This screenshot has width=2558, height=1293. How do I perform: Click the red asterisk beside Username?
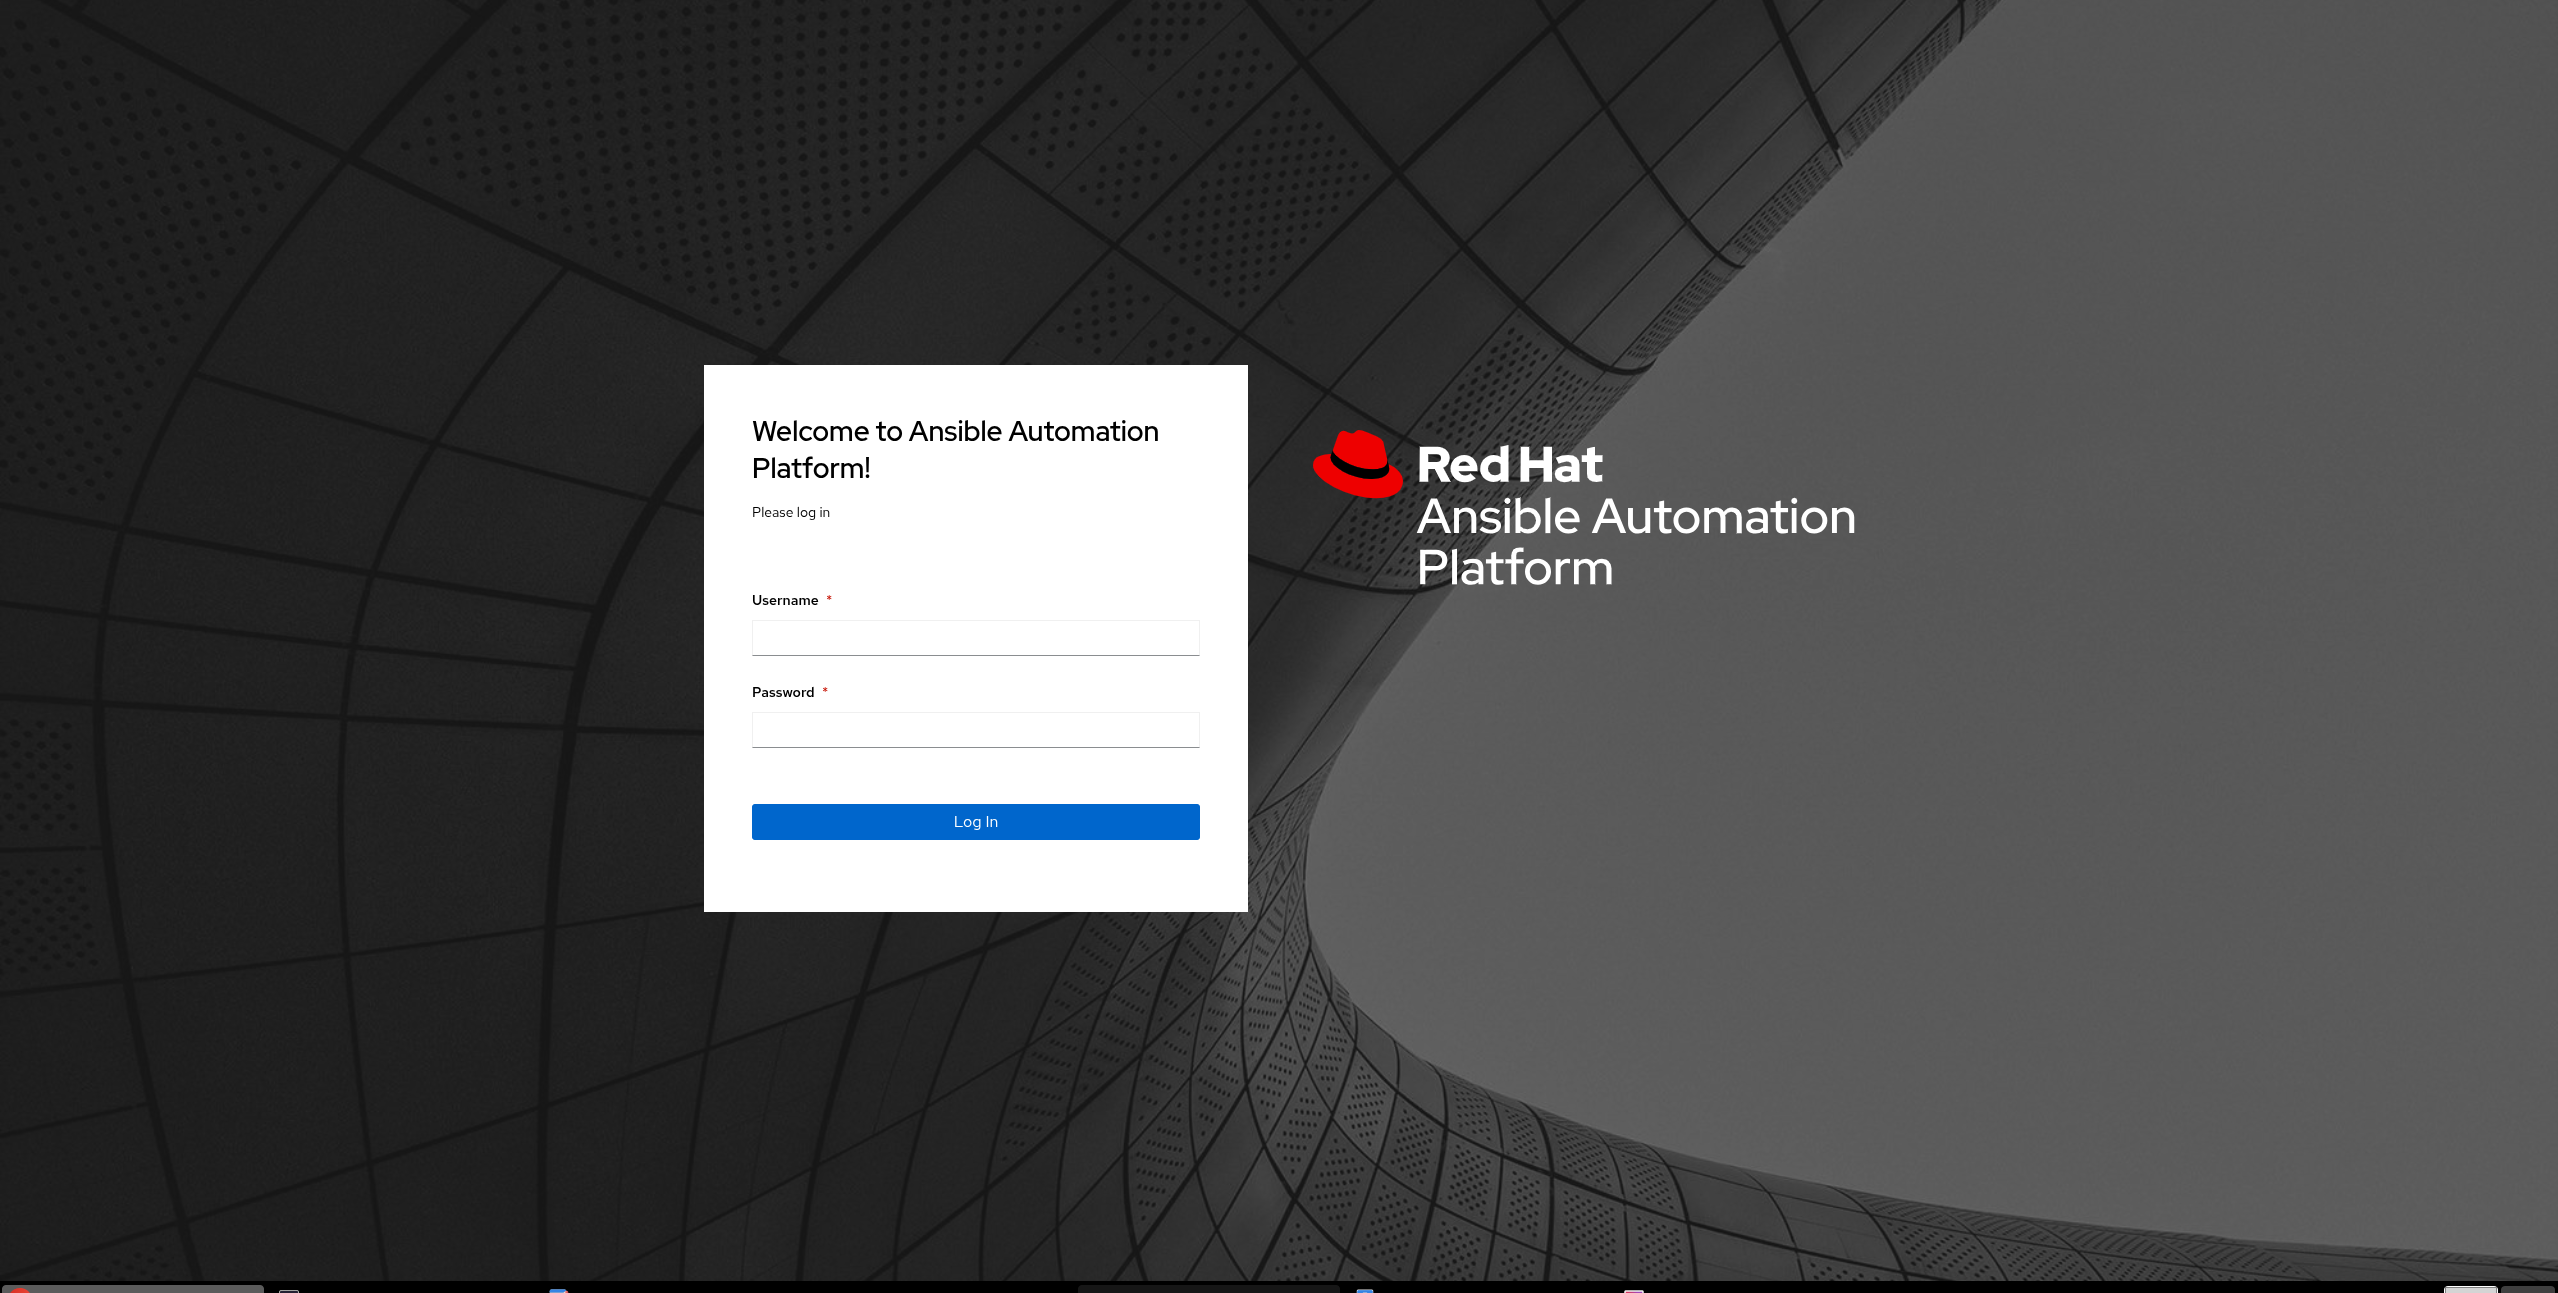(x=829, y=599)
